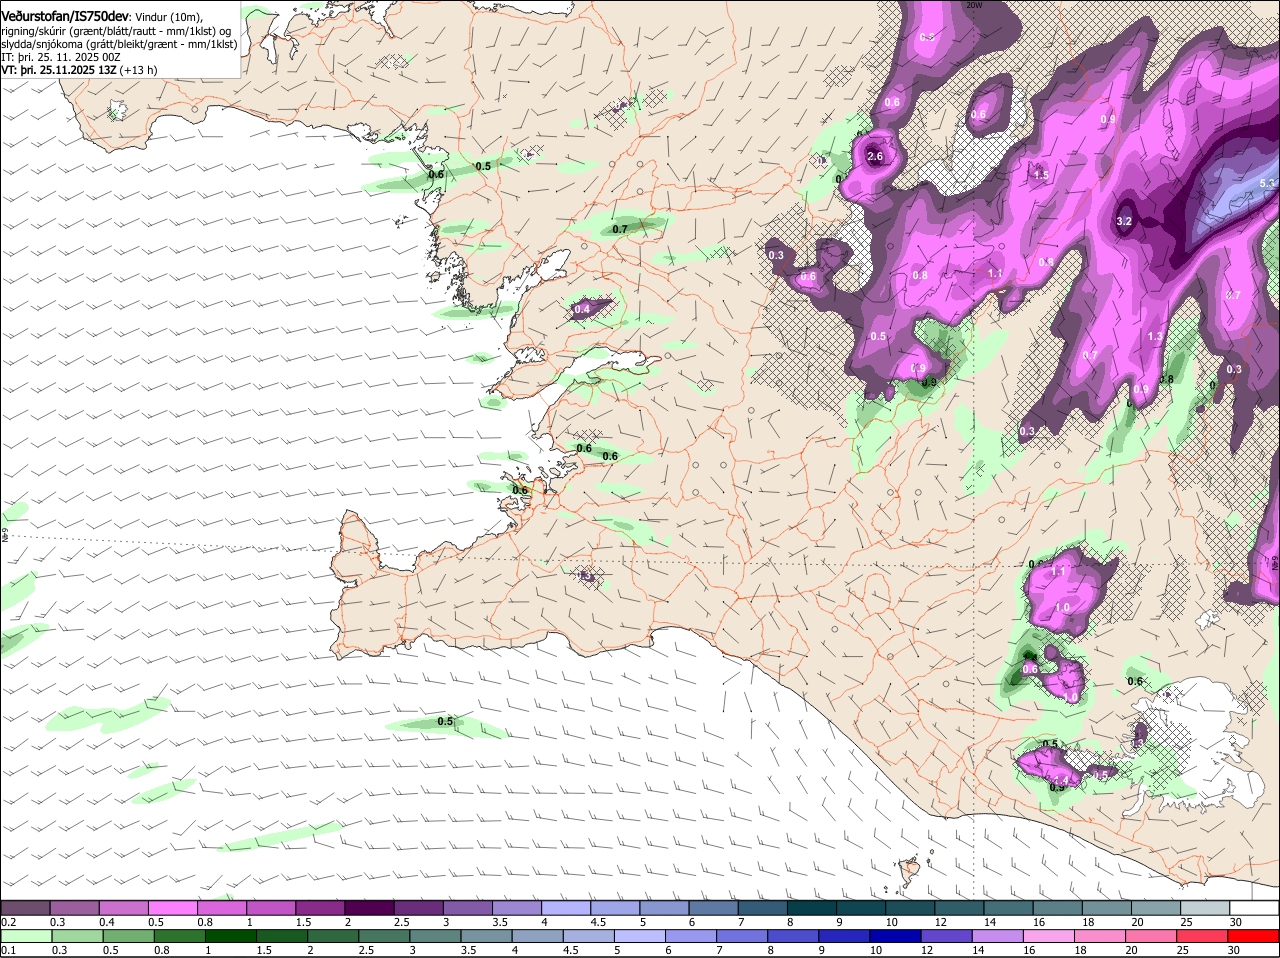Pick the medium green 0.5–0.8 rain legend swatch
The height and width of the screenshot is (958, 1280).
[x=127, y=936]
